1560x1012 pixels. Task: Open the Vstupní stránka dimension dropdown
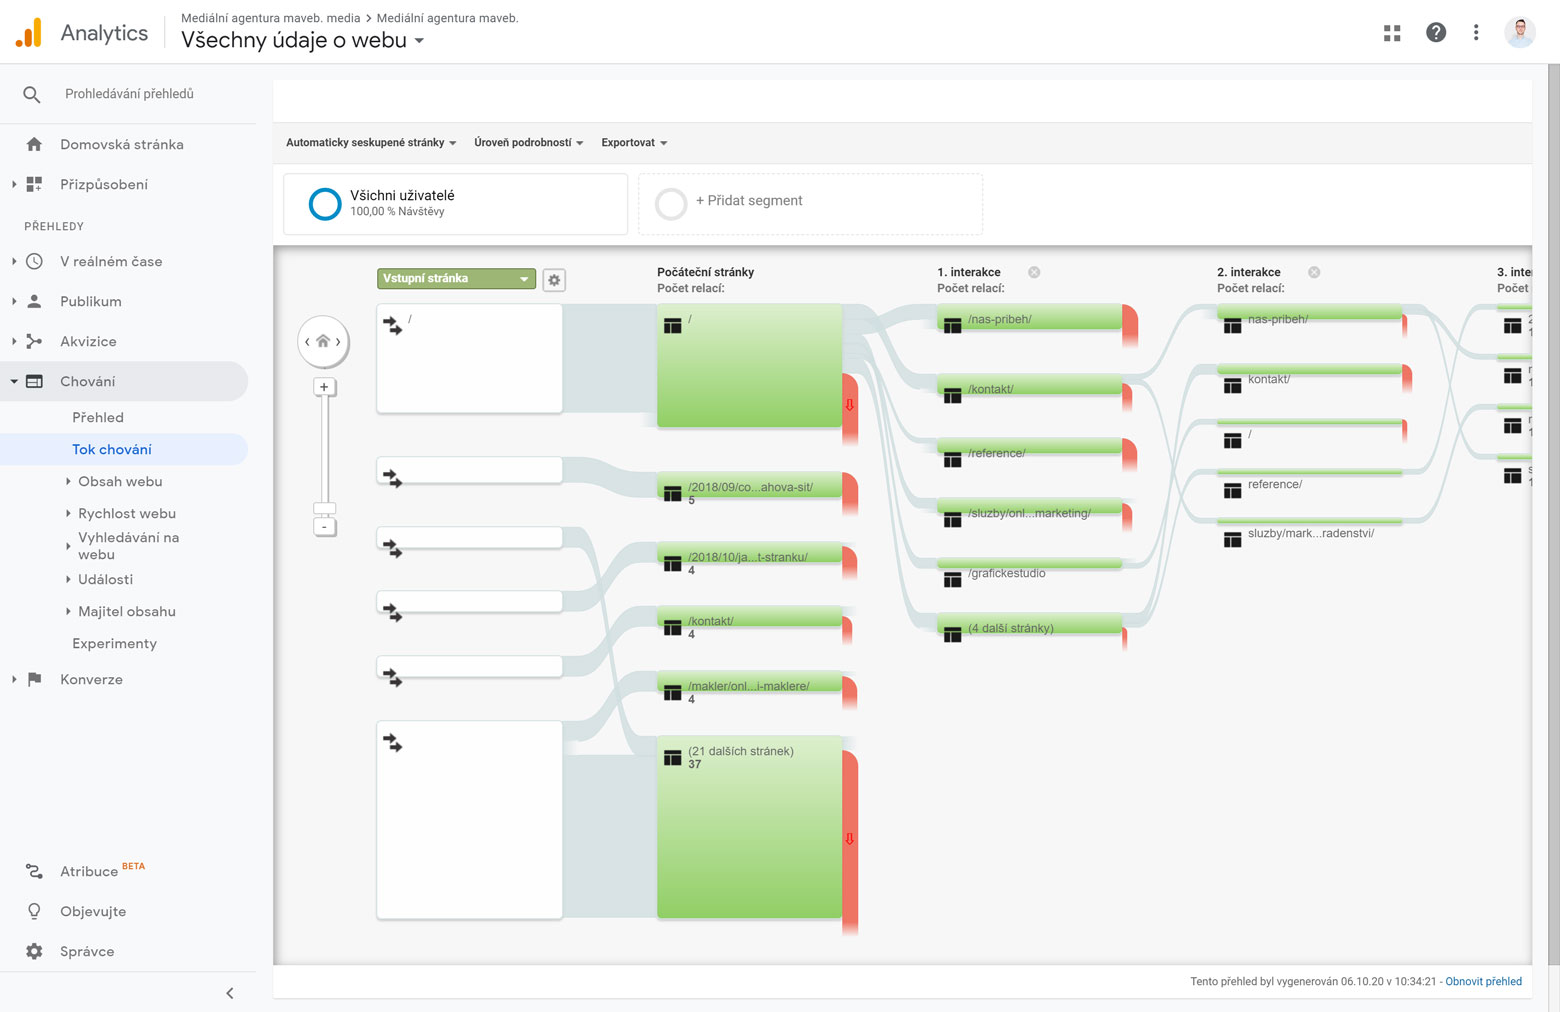tap(456, 279)
